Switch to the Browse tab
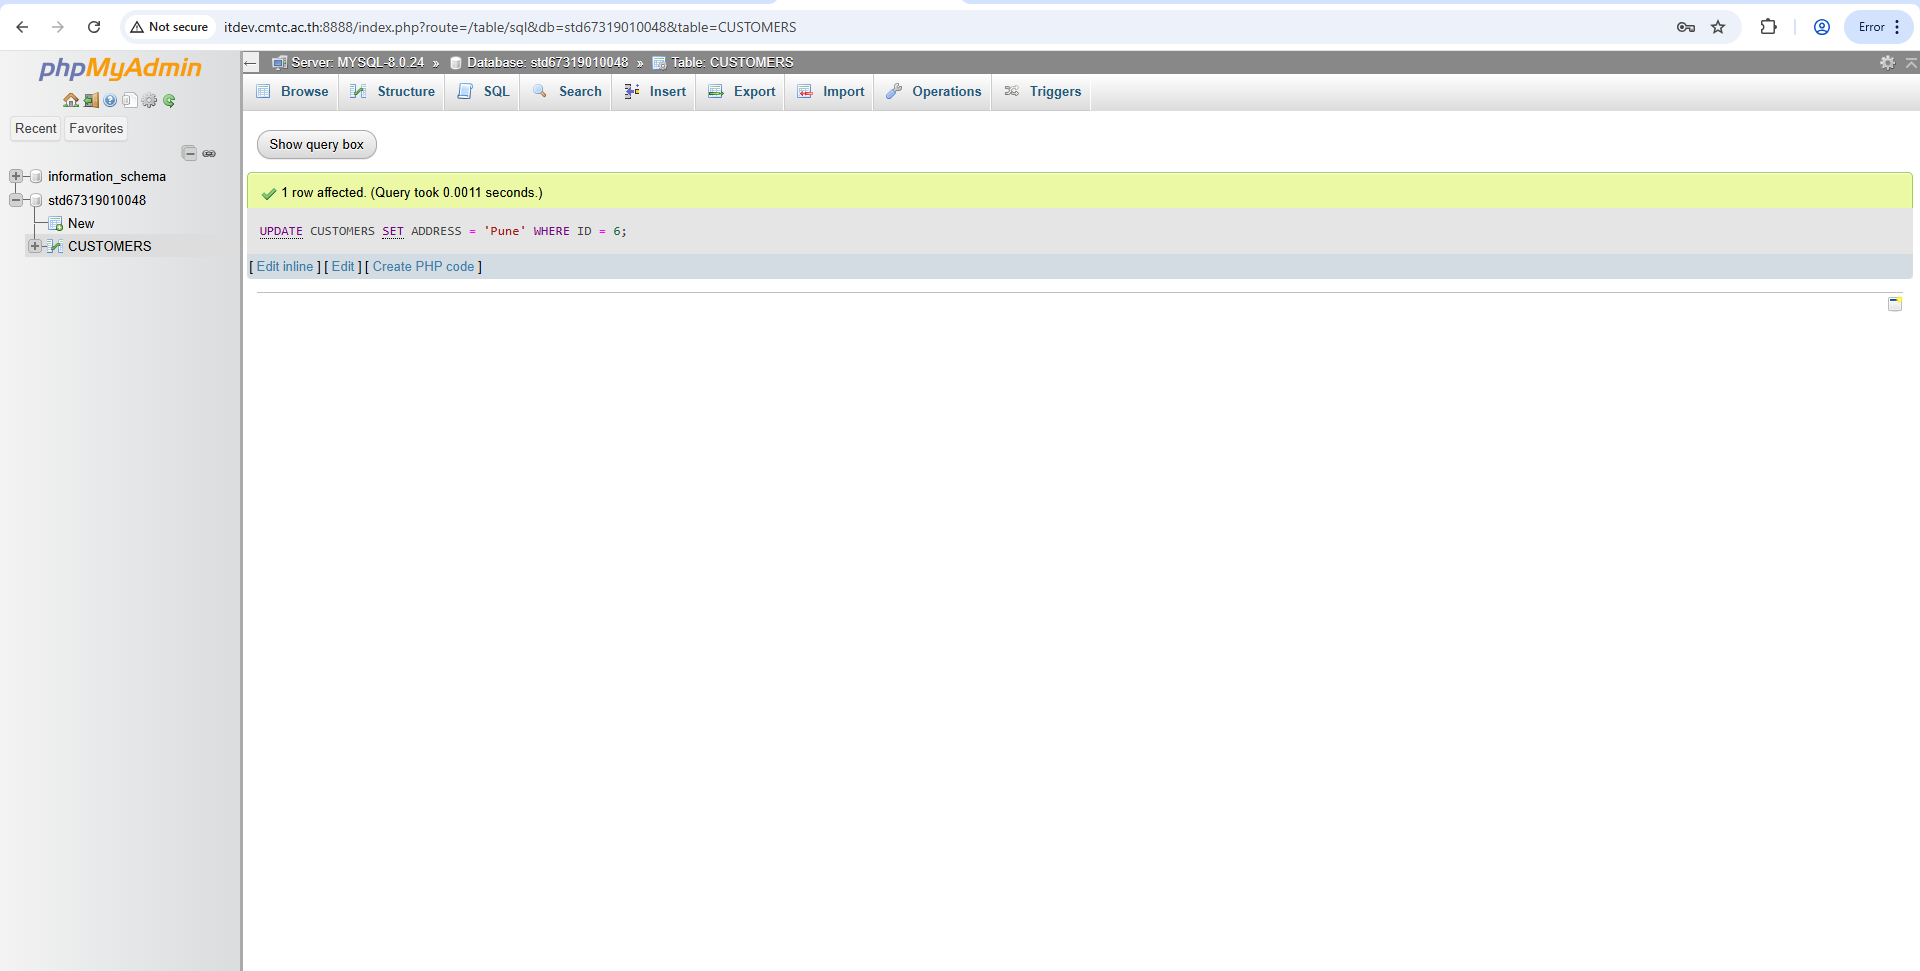The height and width of the screenshot is (971, 1920). point(293,91)
